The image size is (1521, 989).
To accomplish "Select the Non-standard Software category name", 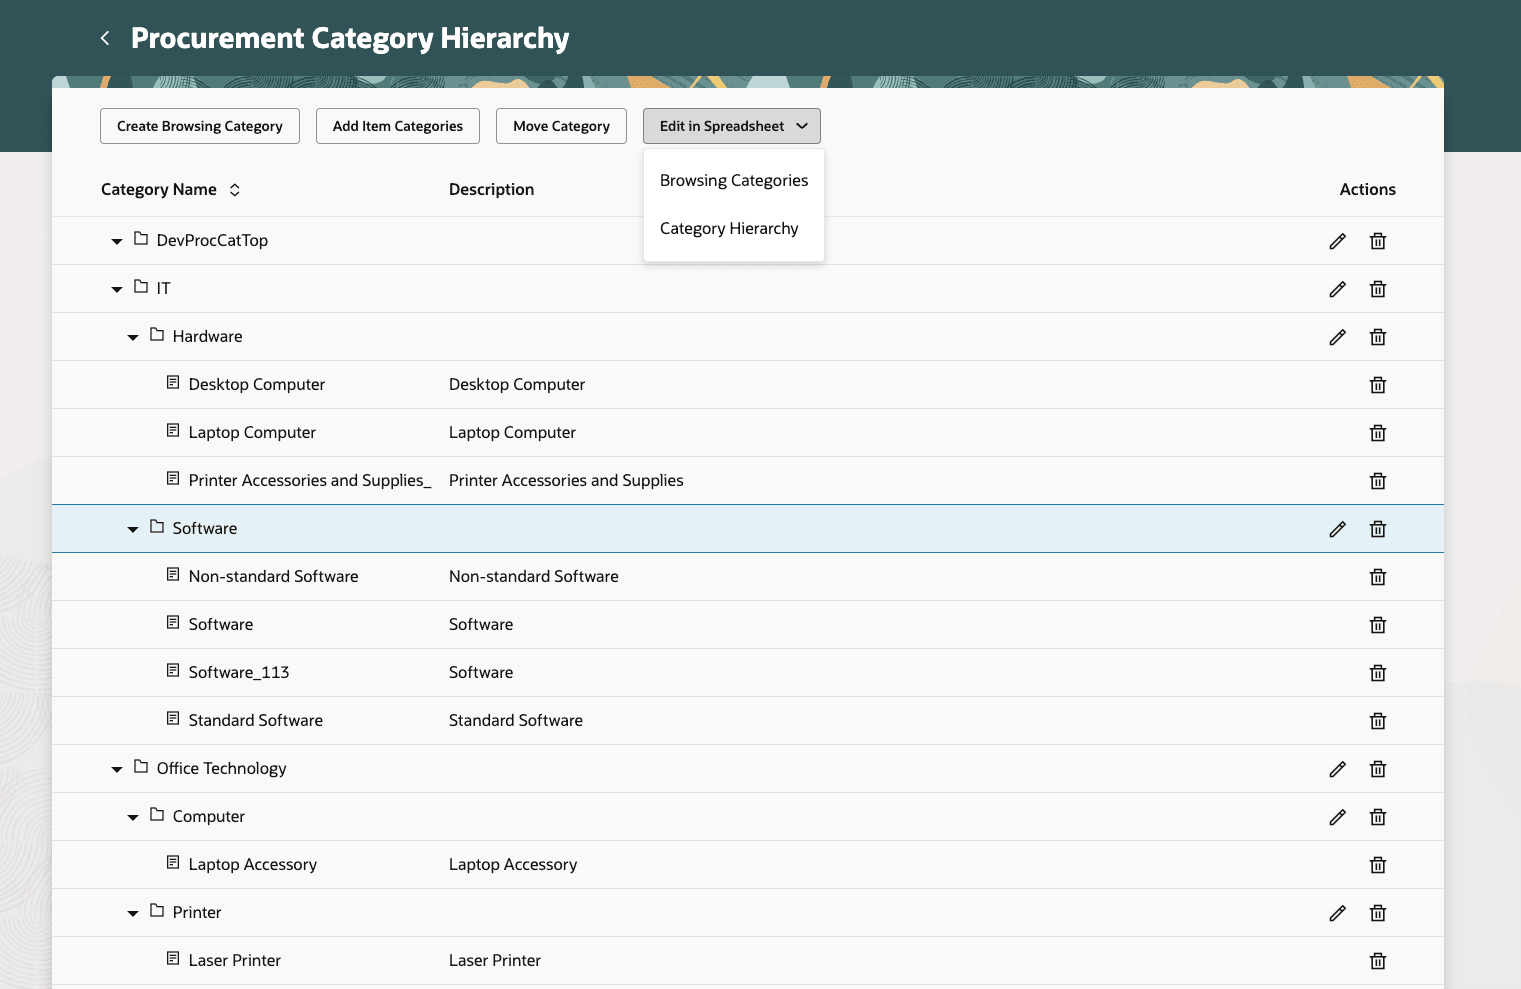I will click(273, 576).
